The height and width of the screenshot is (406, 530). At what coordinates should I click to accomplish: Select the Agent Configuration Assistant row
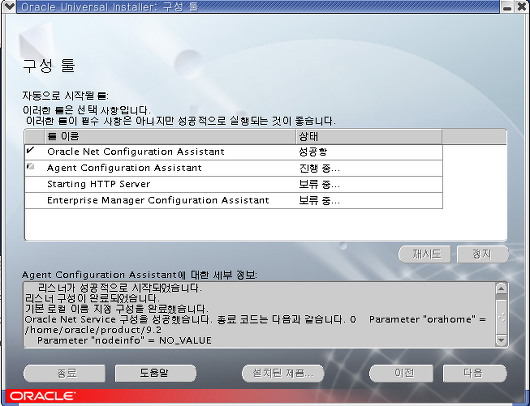(x=233, y=168)
